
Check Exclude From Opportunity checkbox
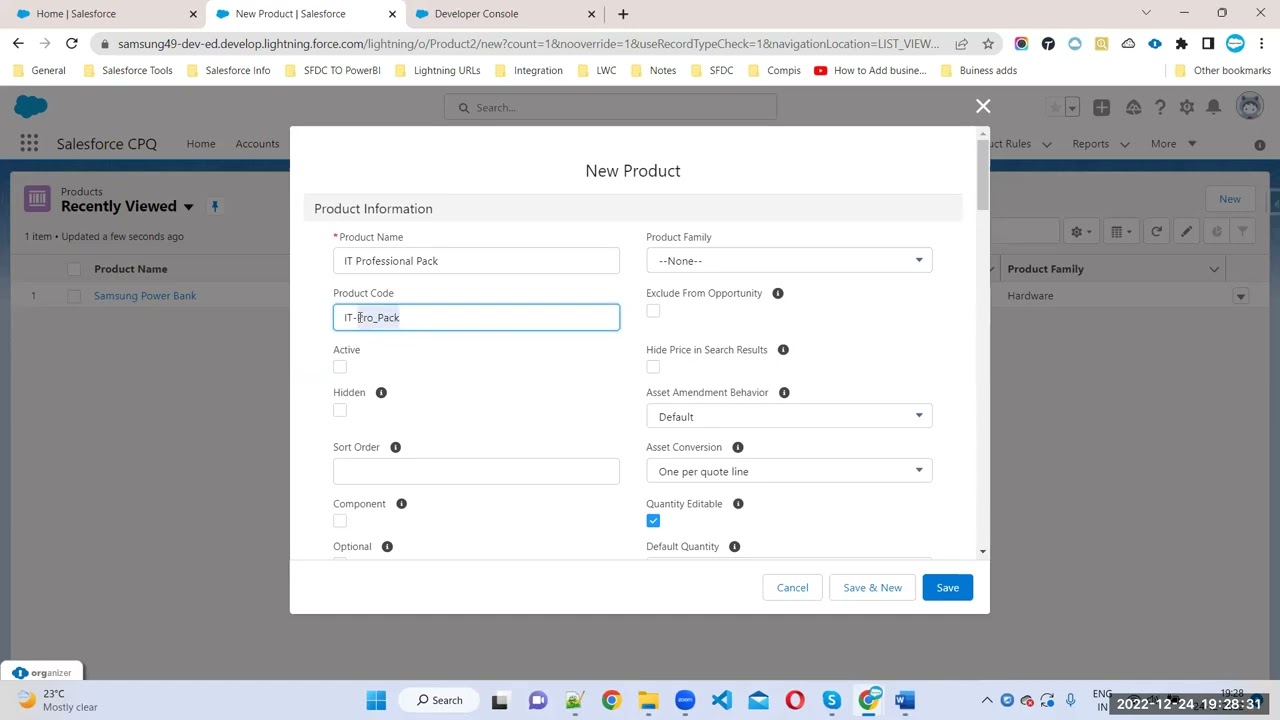(x=653, y=311)
